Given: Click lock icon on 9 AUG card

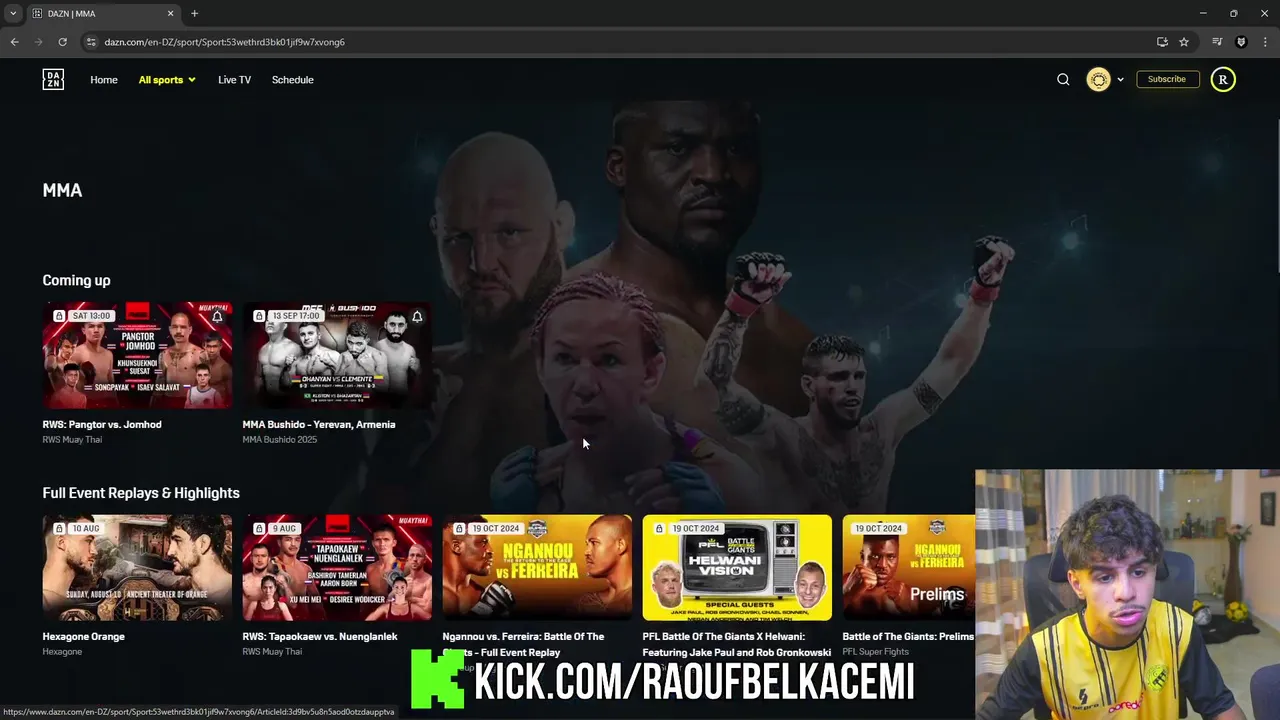Looking at the screenshot, I should (x=259, y=528).
